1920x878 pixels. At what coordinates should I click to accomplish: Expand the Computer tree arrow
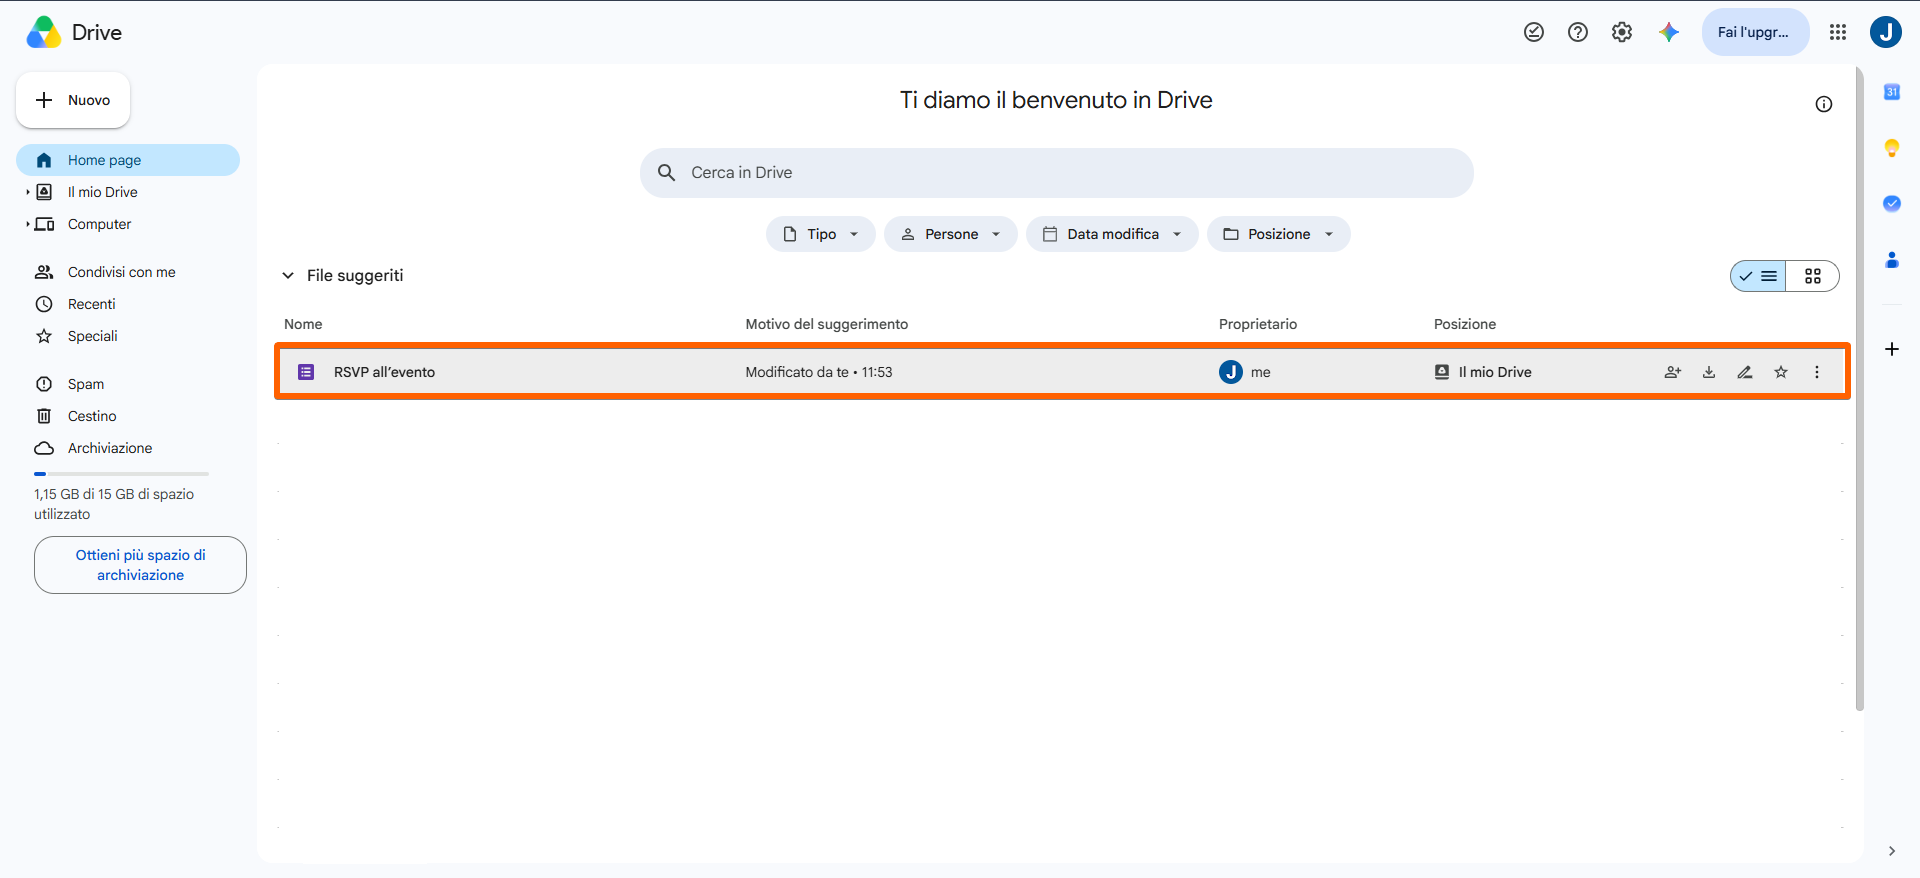pyautogui.click(x=28, y=224)
